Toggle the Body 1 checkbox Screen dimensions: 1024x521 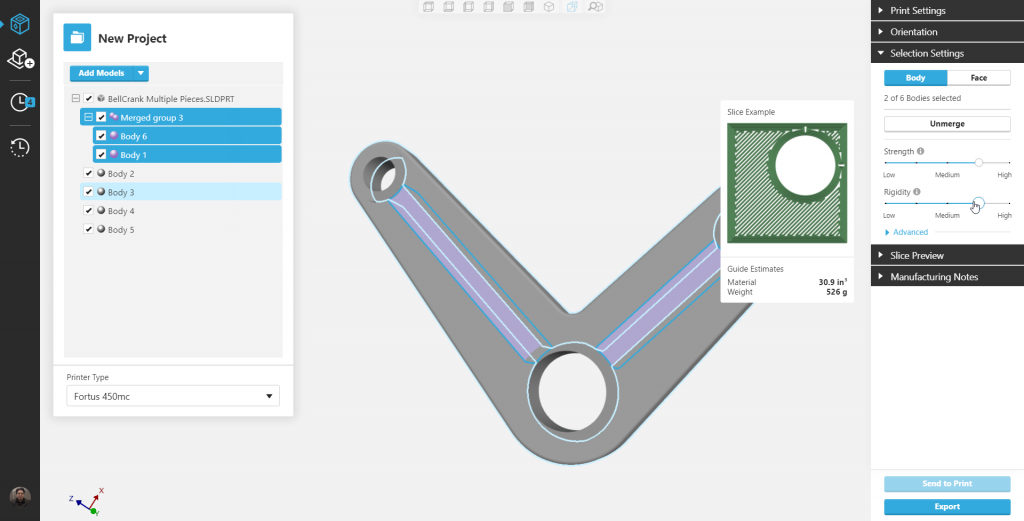[x=101, y=155]
